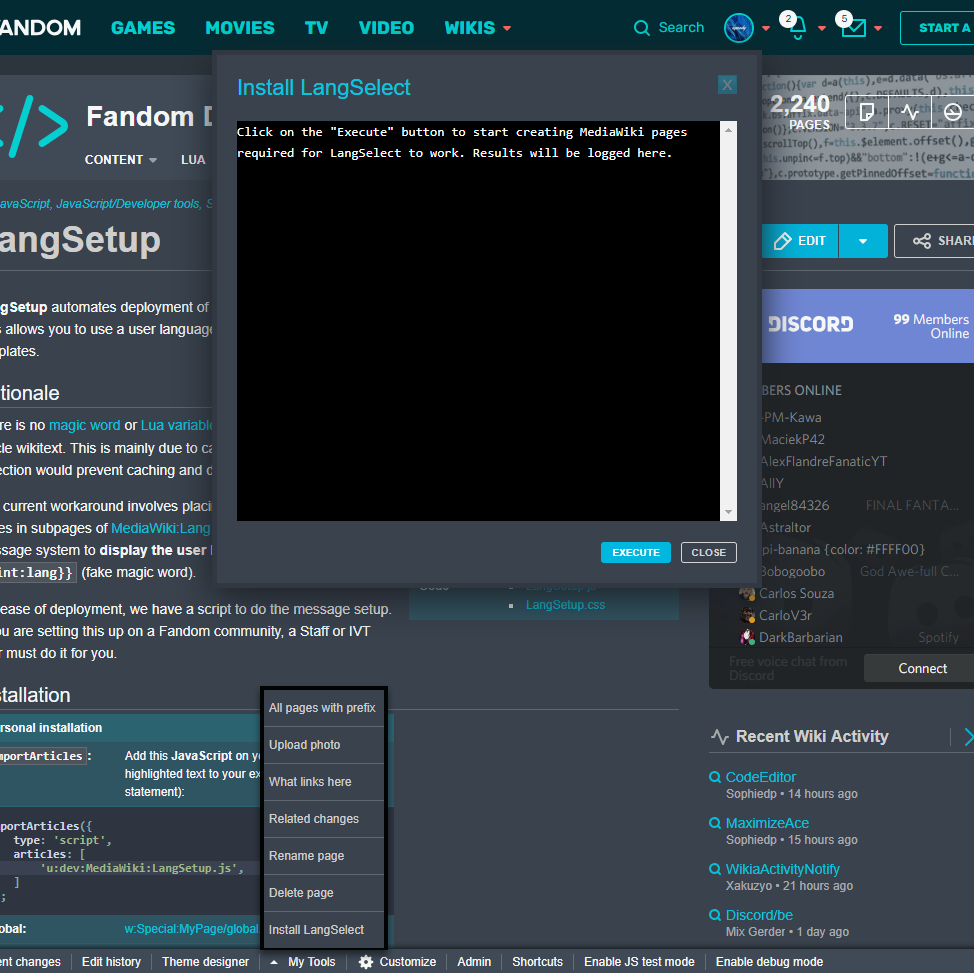Click Shortcuts in bottom toolbar
Viewport: 974px width, 973px height.
pyautogui.click(x=537, y=962)
